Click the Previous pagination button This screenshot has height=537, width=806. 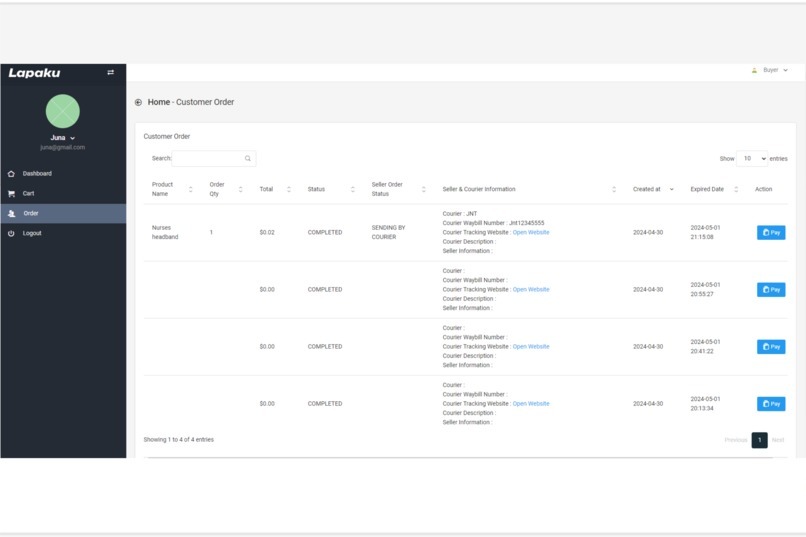736,440
